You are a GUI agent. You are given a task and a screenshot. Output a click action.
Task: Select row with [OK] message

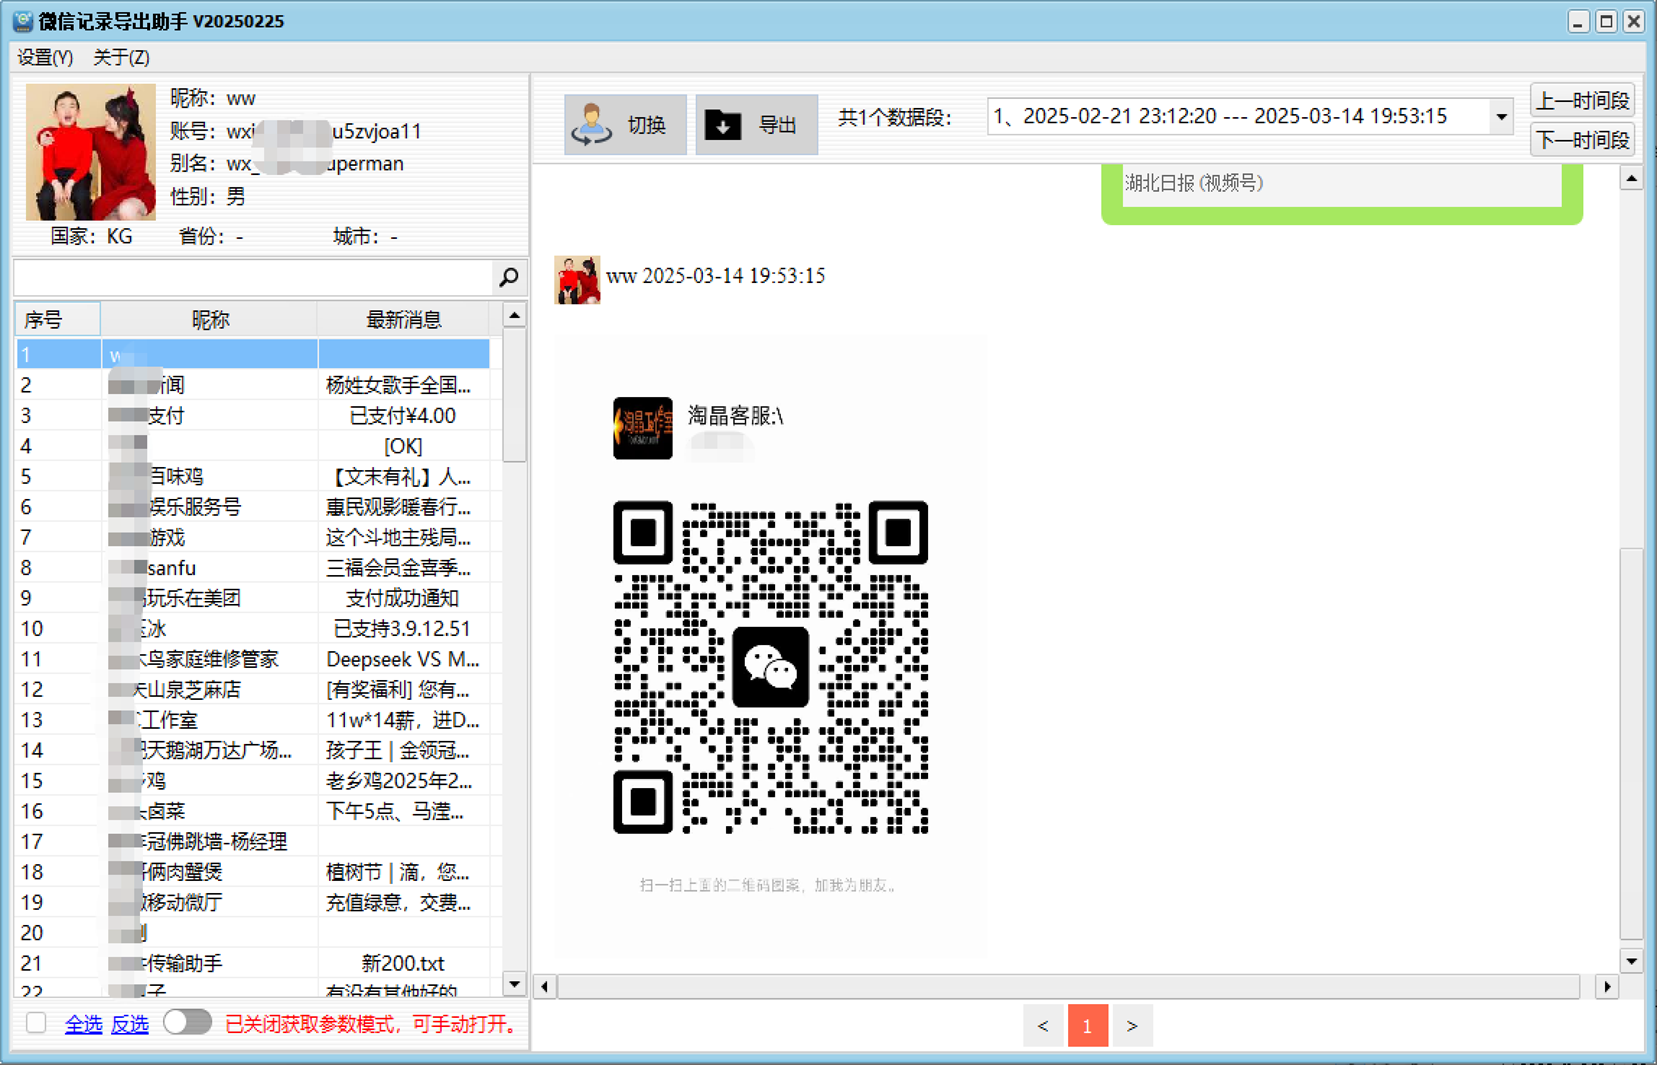pyautogui.click(x=253, y=446)
